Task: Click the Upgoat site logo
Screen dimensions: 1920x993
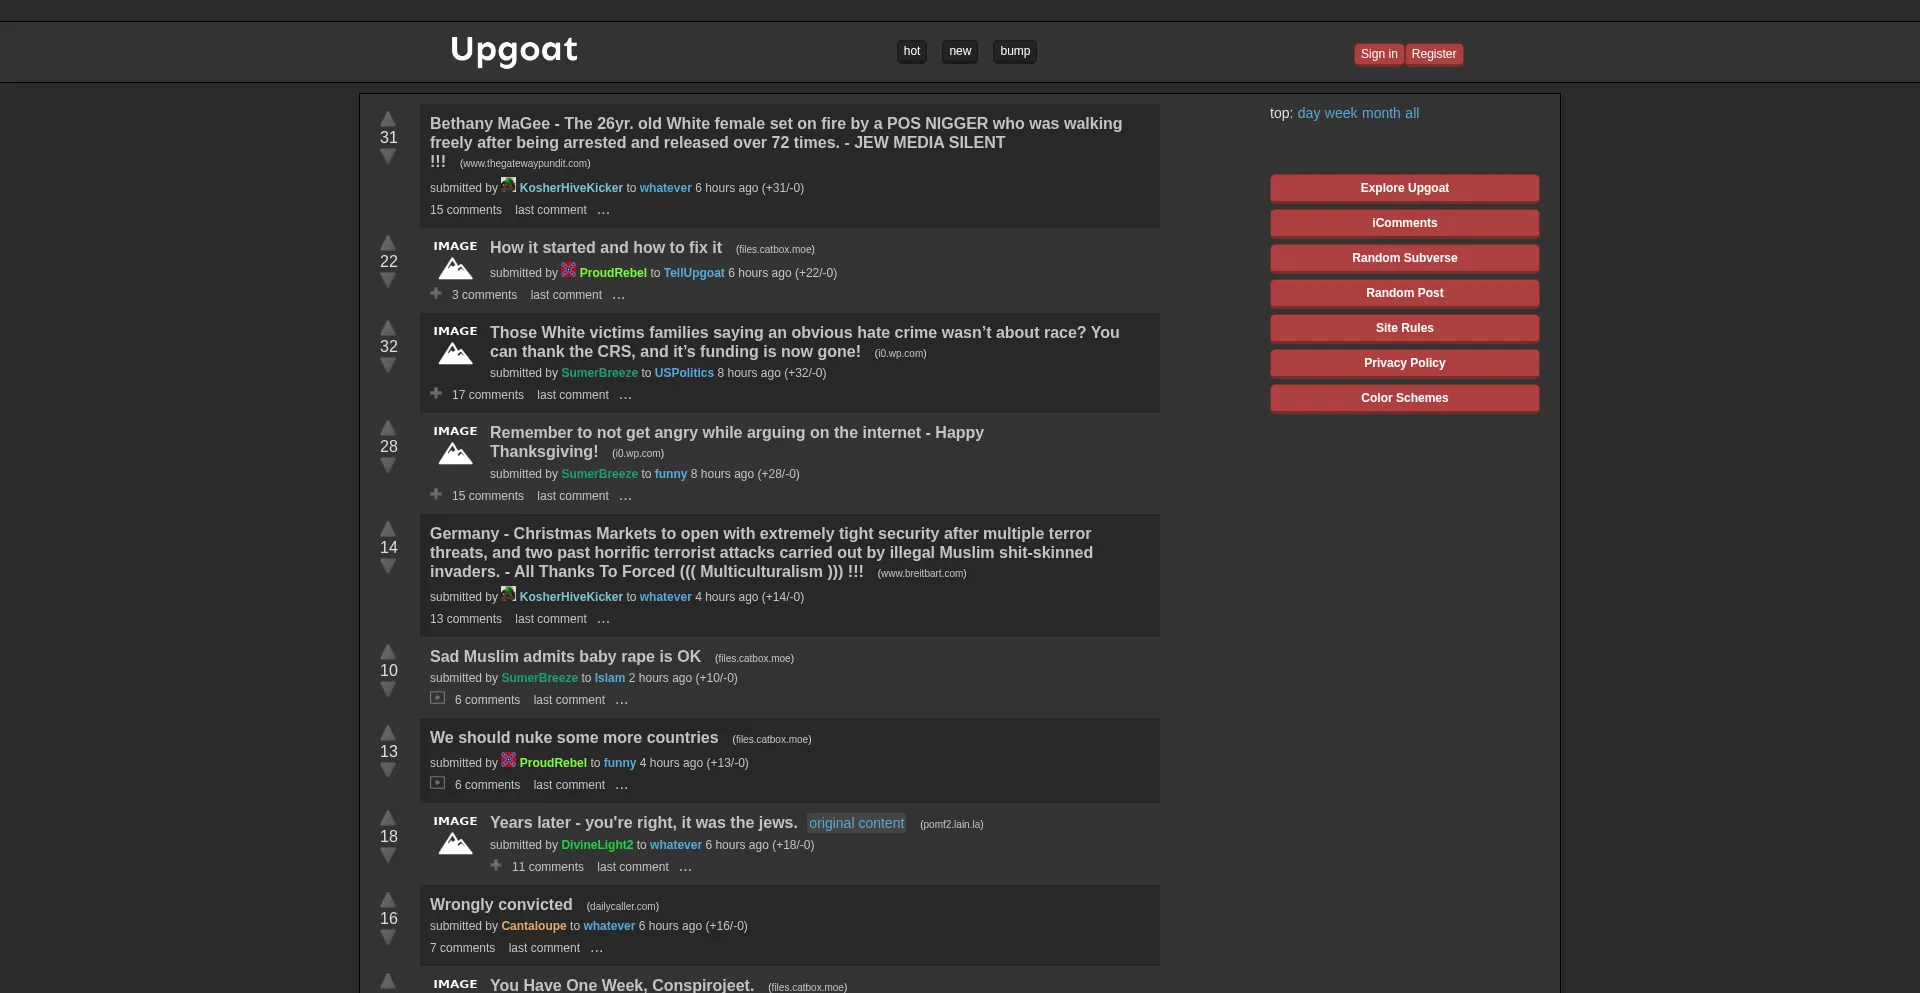Action: pos(514,50)
